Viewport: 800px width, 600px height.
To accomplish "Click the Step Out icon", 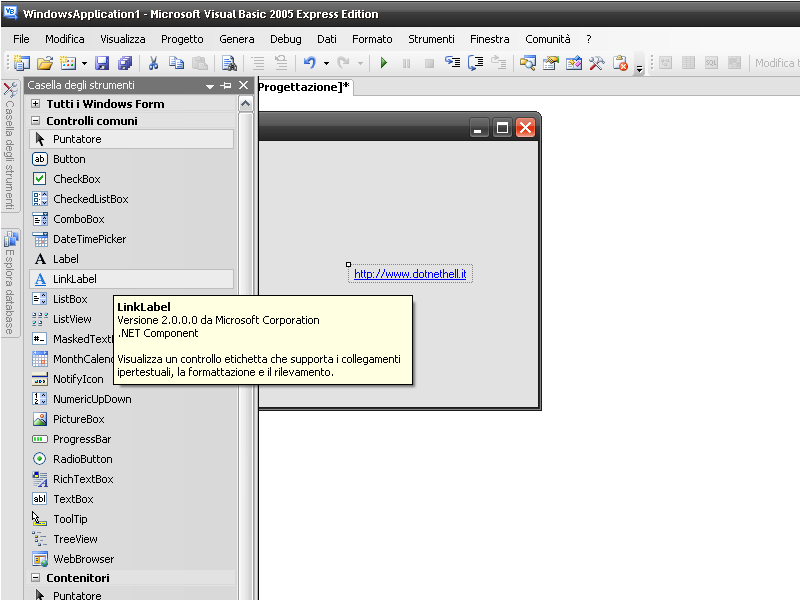I will click(x=498, y=63).
